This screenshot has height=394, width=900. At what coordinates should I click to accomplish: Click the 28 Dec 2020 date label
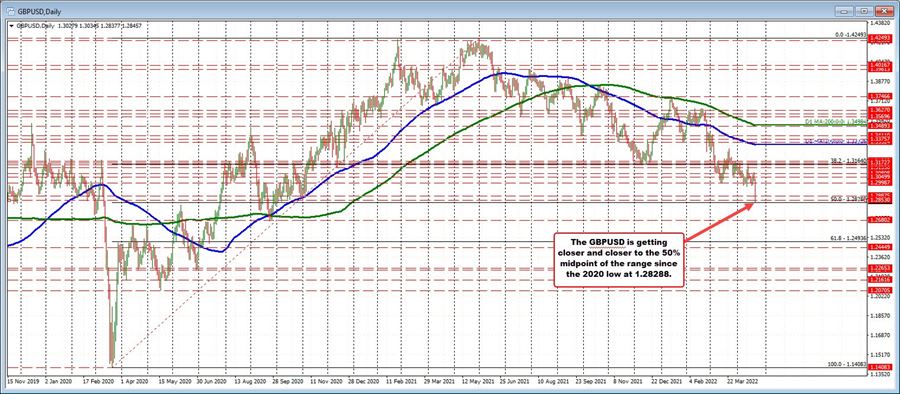tap(363, 380)
